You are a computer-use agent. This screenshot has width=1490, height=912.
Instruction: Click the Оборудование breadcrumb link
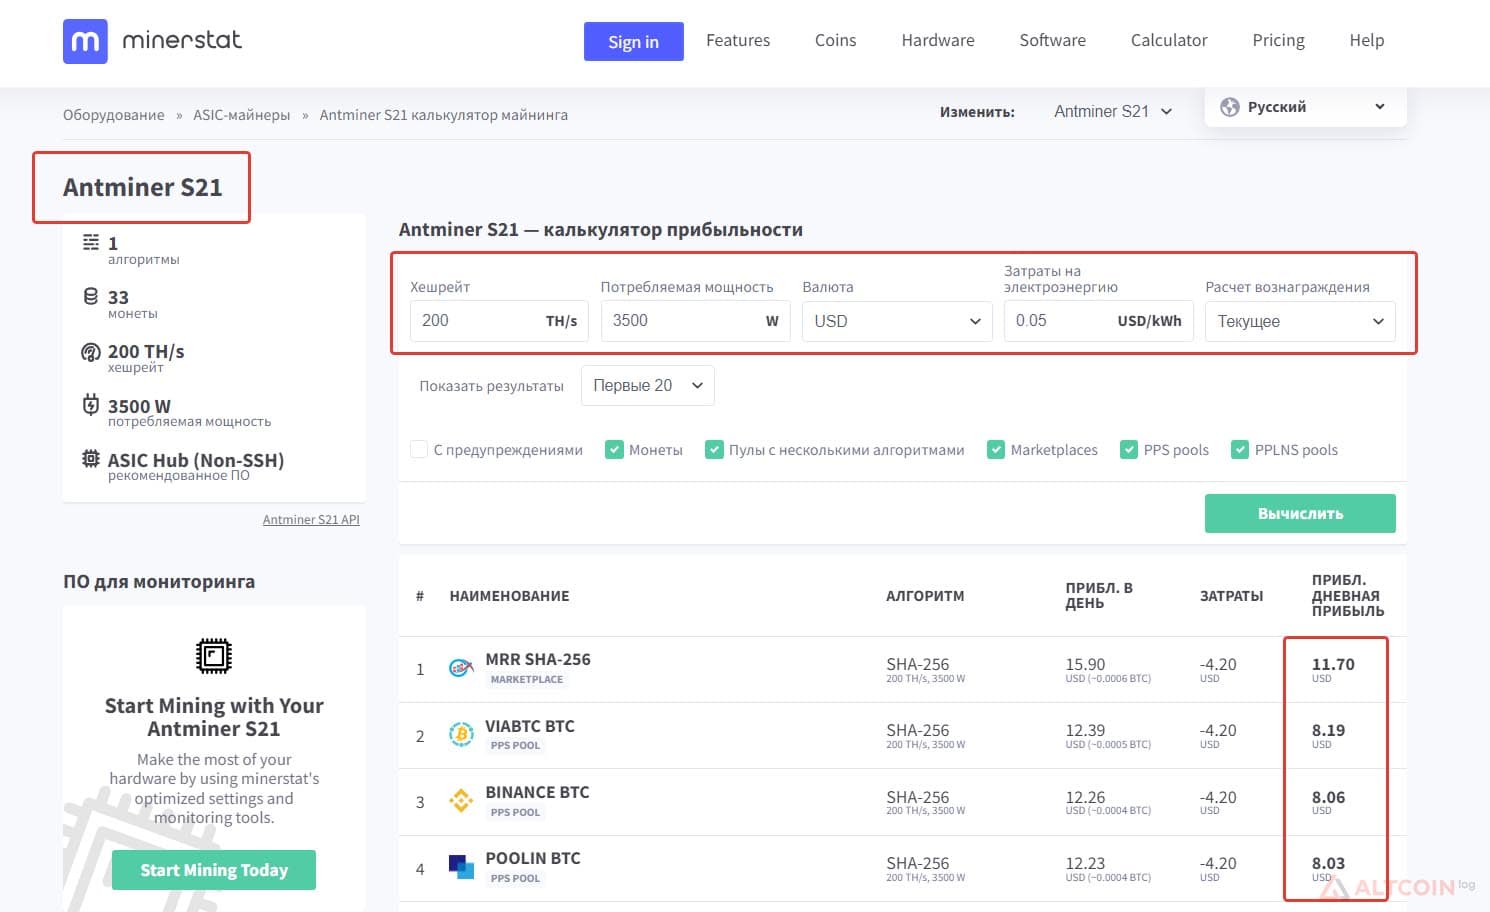(114, 115)
